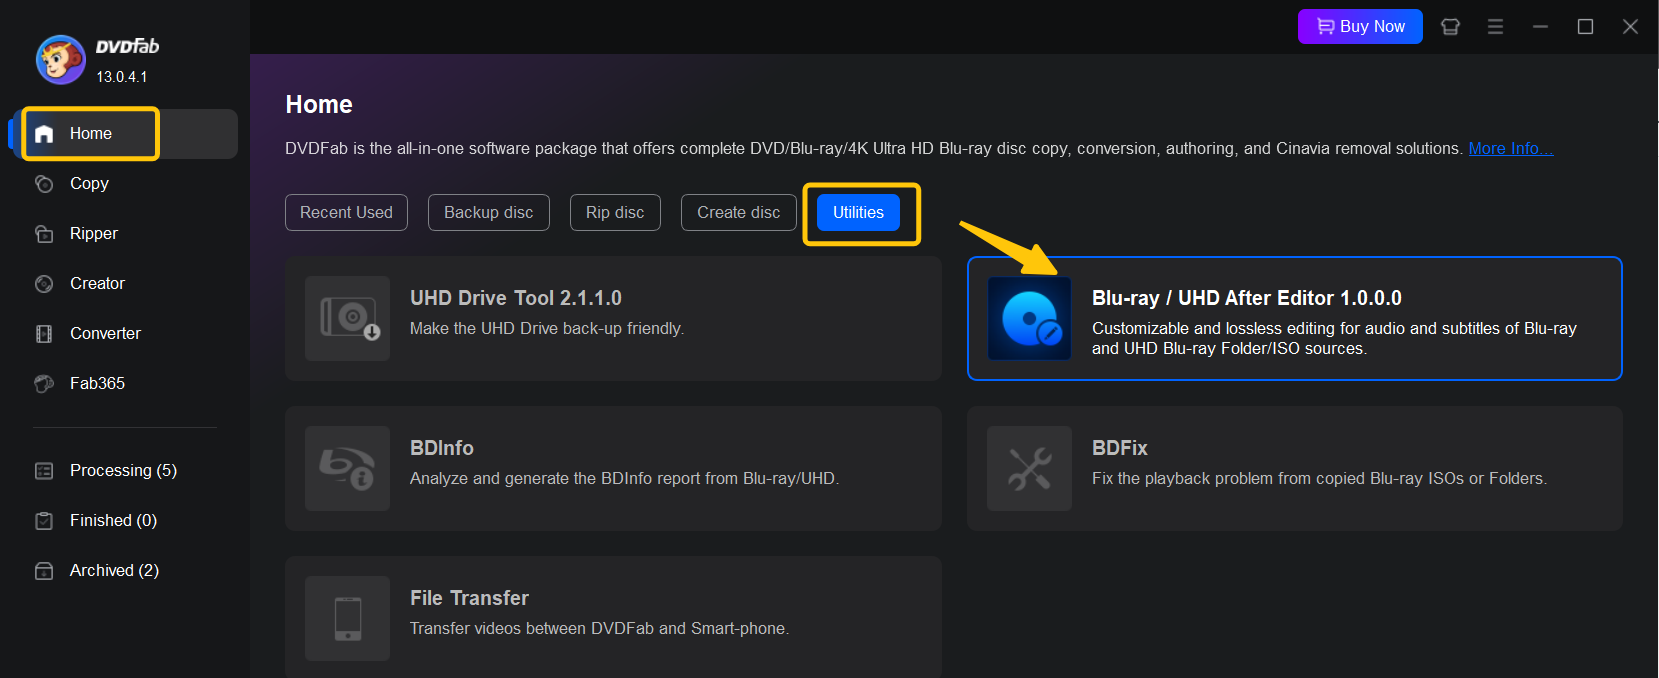Click the Fab365 icon in sidebar
Screen dimensions: 1659x678
(44, 384)
